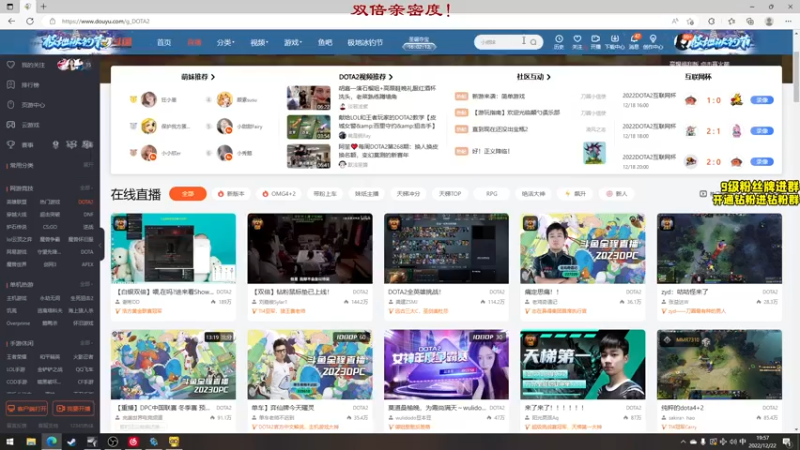The height and width of the screenshot is (450, 800).
Task: Open 女神年度皇霸赛 stream thumbnail
Action: pyautogui.click(x=446, y=364)
